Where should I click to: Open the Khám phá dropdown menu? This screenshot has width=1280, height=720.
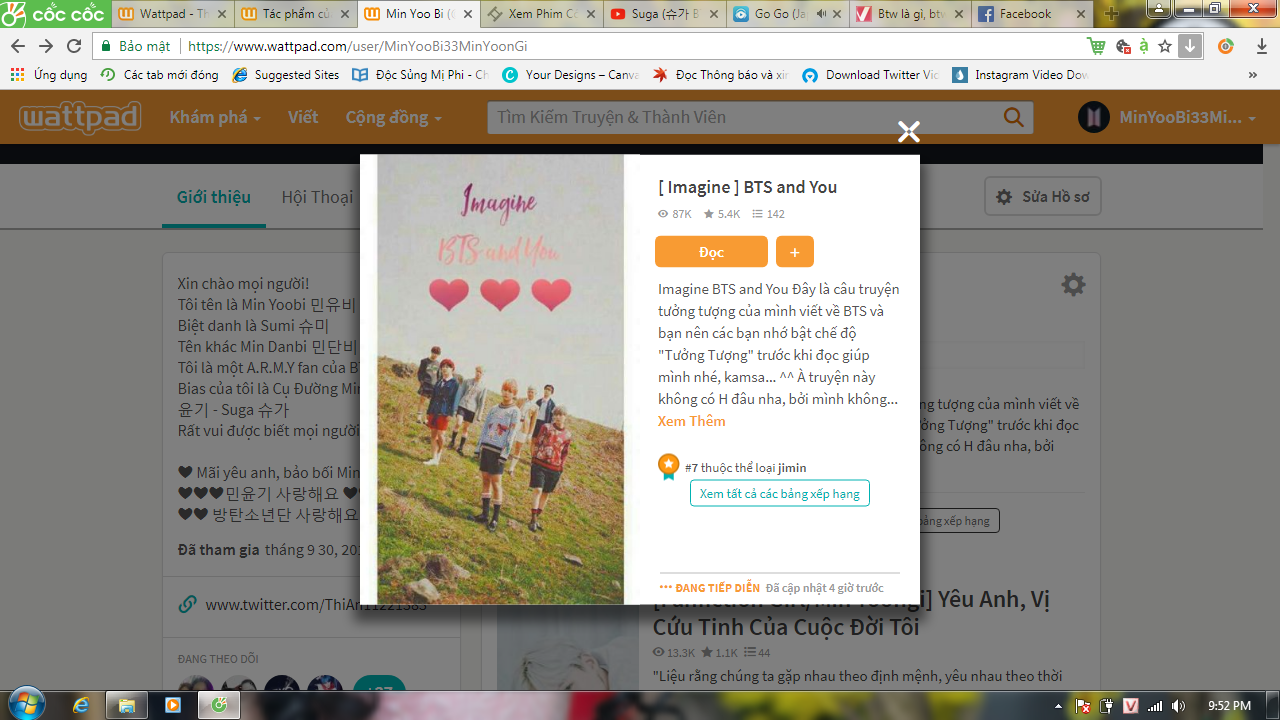pos(215,117)
